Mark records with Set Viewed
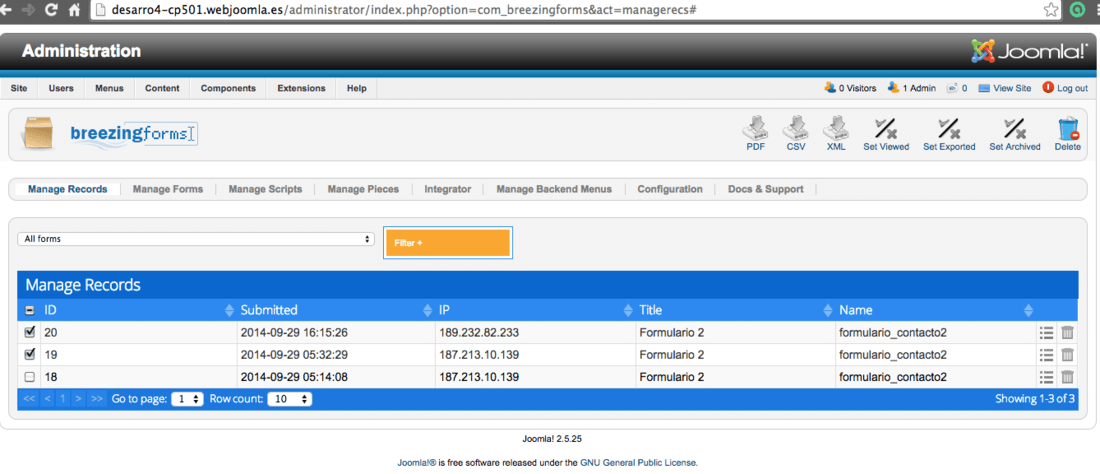Image resolution: width=1100 pixels, height=474 pixels. [x=885, y=134]
